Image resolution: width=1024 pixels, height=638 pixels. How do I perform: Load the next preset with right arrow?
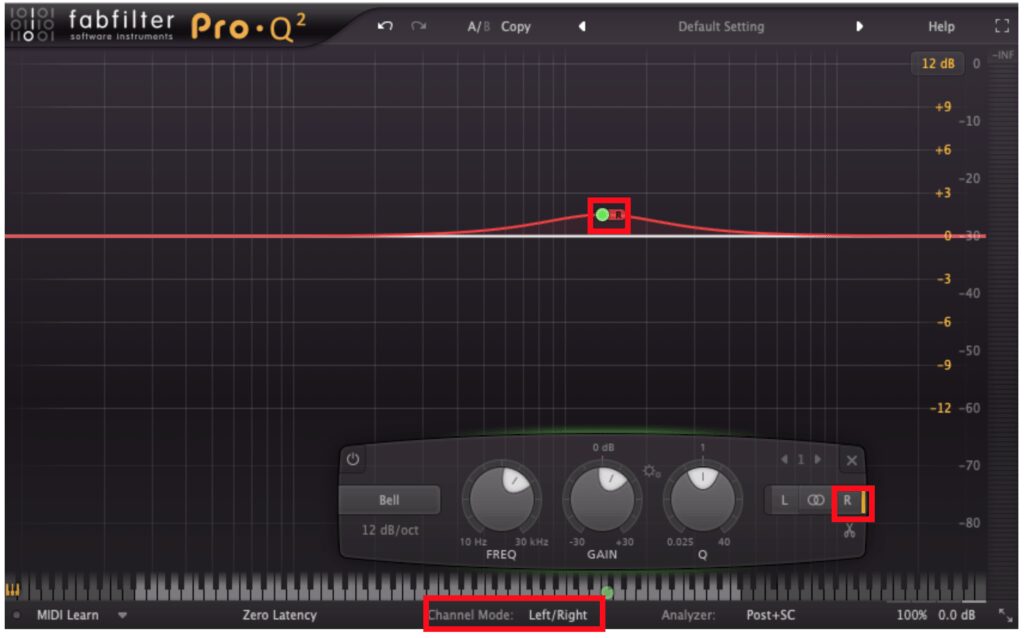pos(859,26)
